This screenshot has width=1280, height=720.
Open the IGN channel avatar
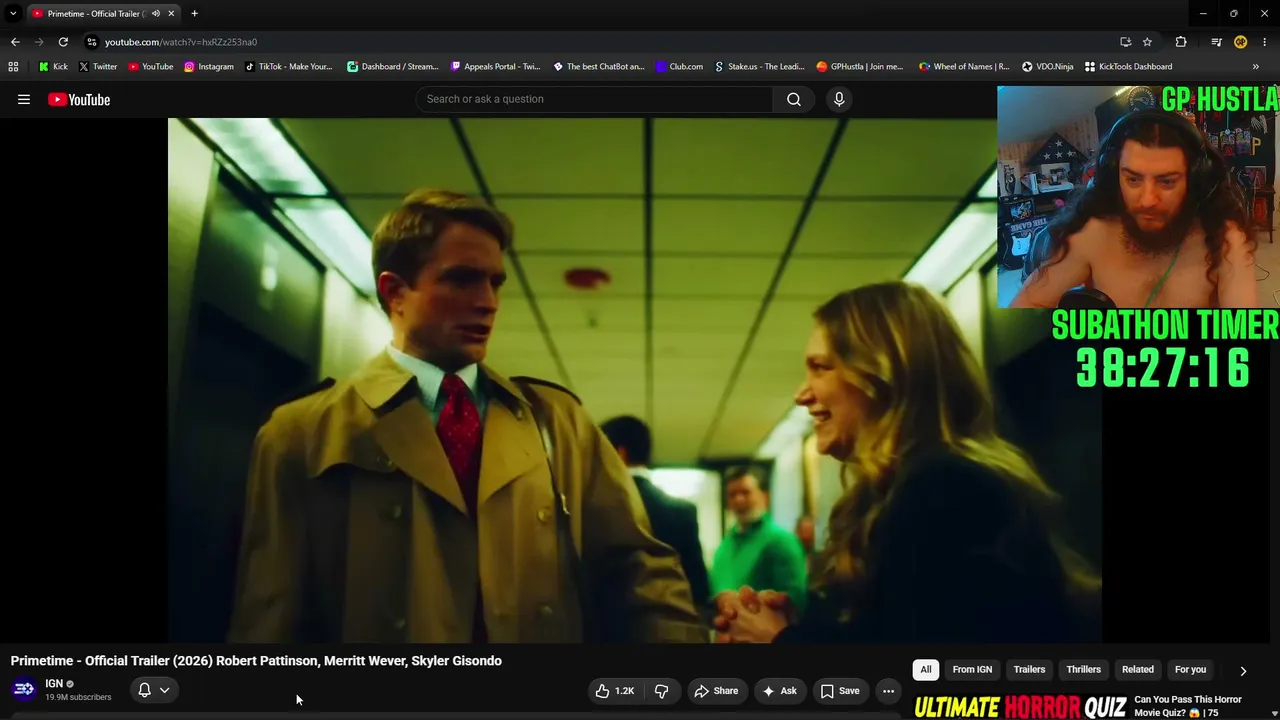coord(24,689)
